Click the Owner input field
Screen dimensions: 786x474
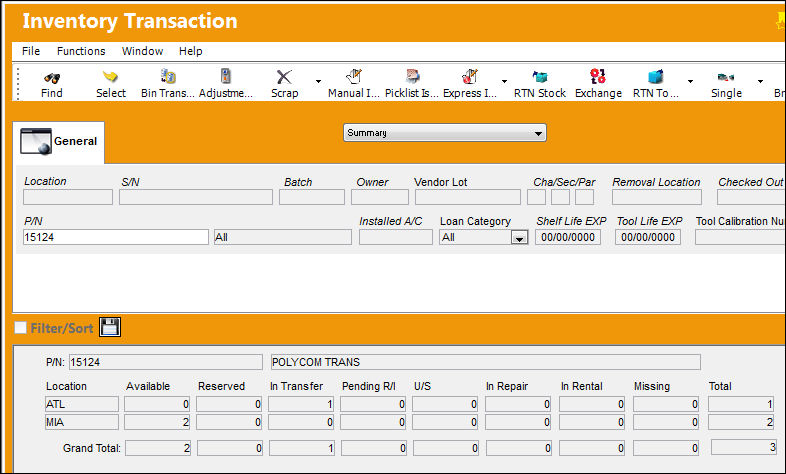380,197
